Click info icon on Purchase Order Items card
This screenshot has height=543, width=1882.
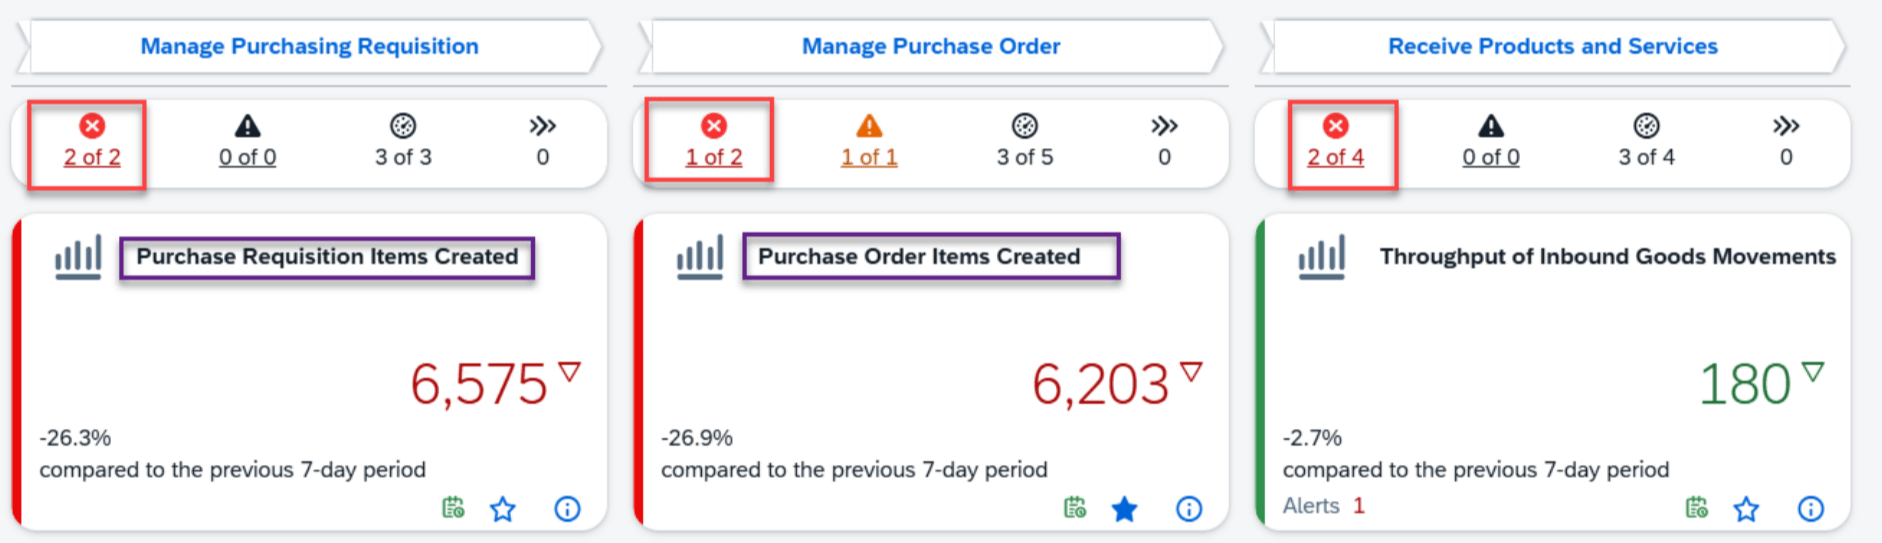pos(1188,509)
